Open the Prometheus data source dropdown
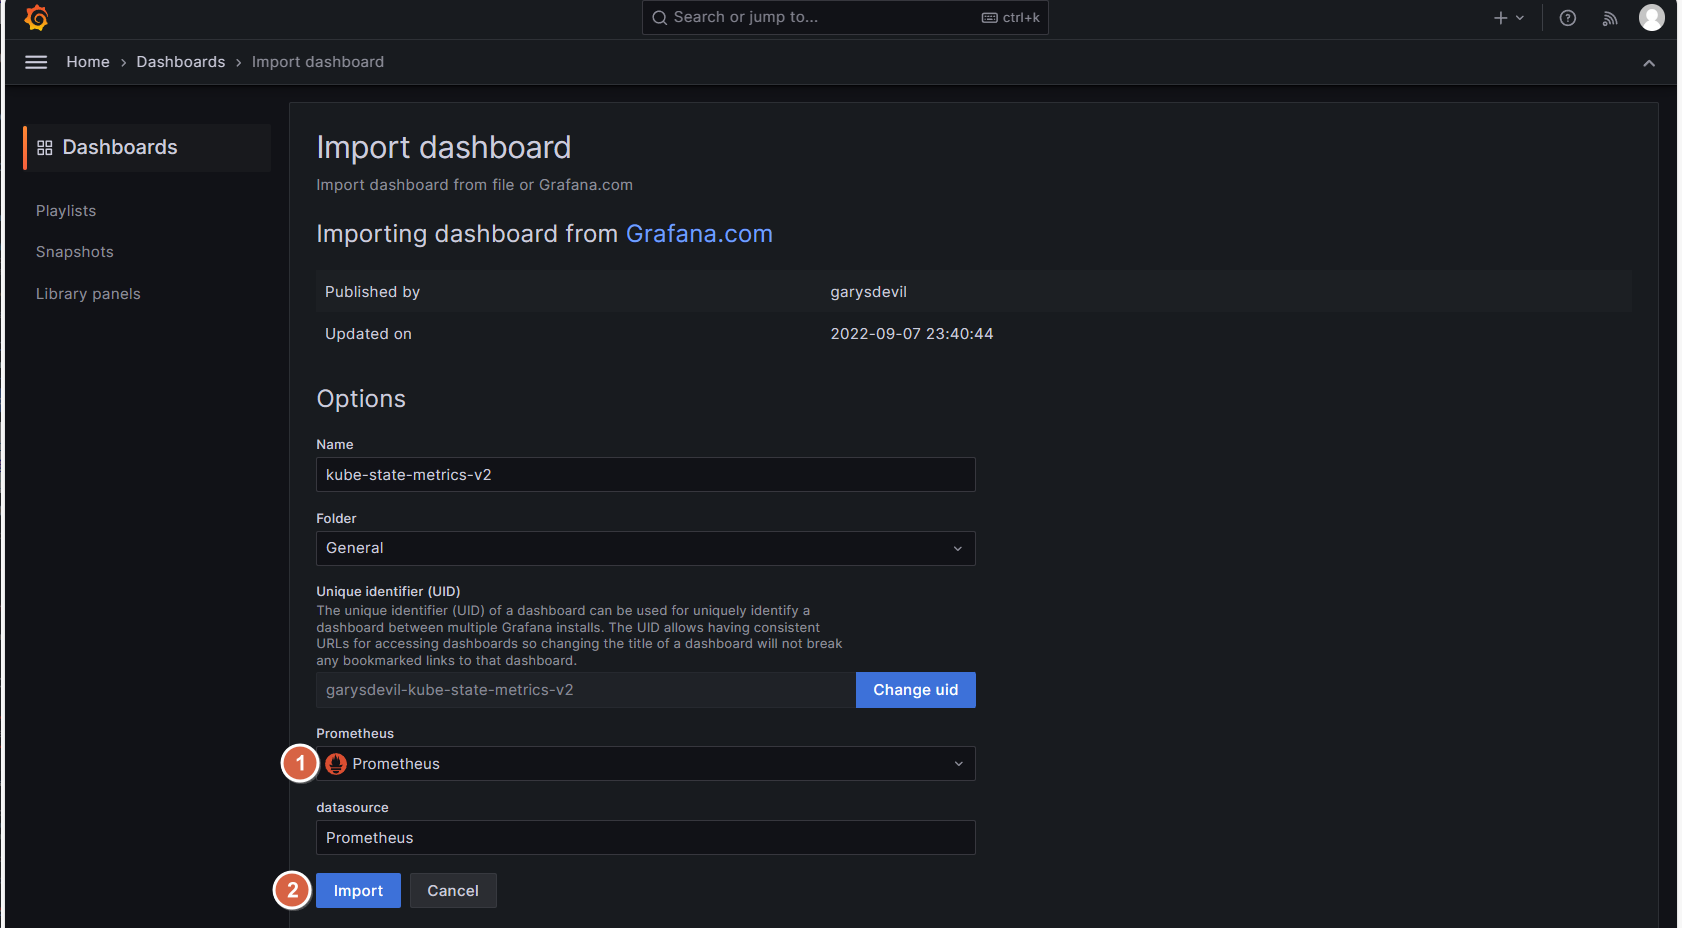1682x928 pixels. pyautogui.click(x=646, y=764)
